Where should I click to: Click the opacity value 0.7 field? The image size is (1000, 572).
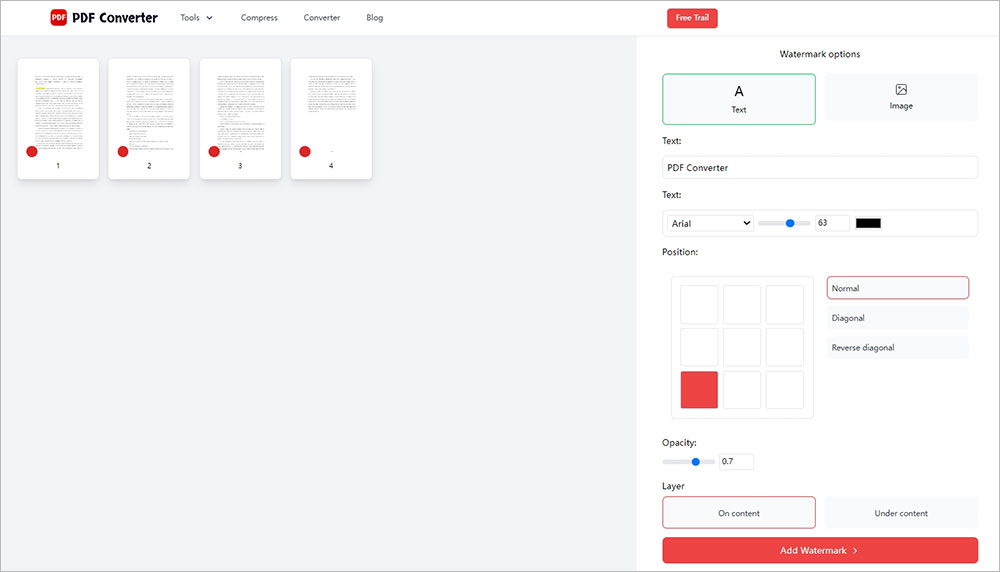click(x=736, y=462)
